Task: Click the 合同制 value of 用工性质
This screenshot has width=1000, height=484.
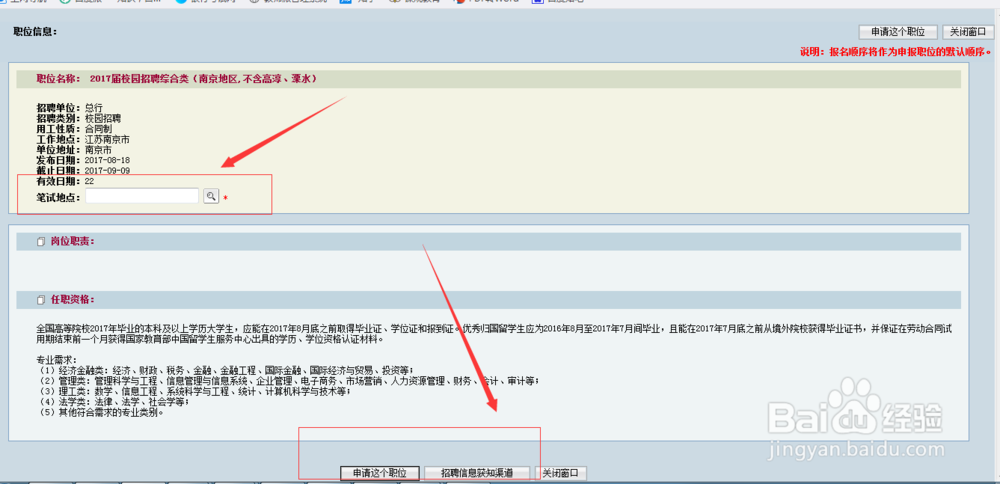Action: tap(98, 129)
